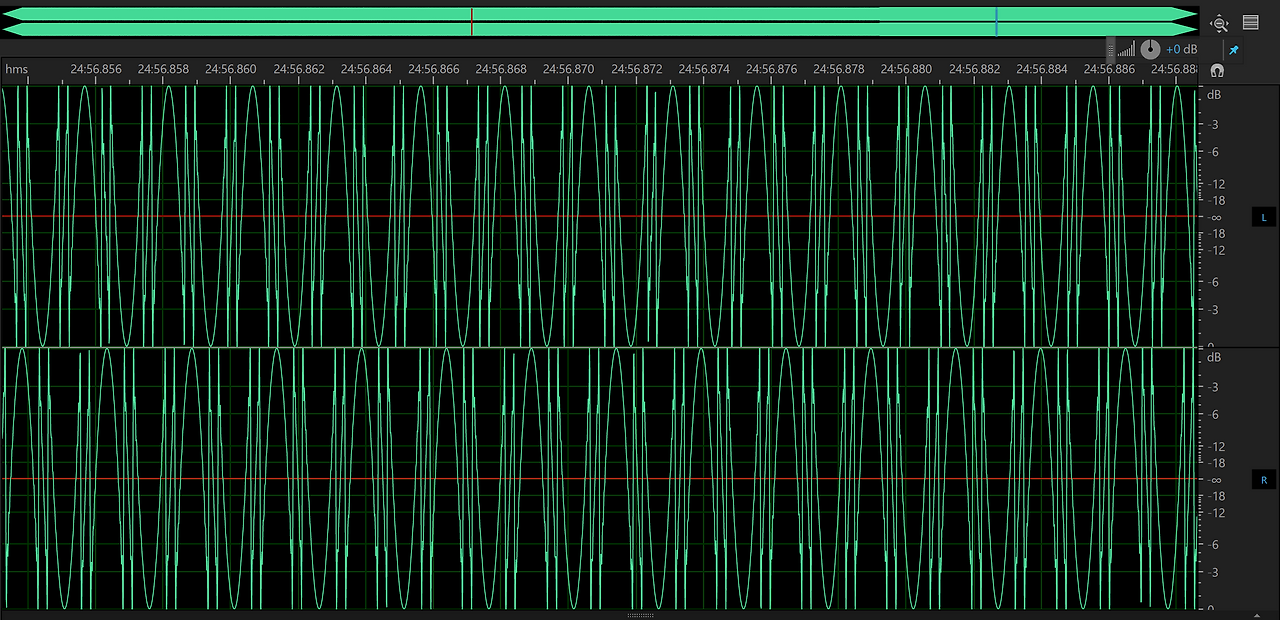1280x620 pixels.
Task: Grab the HUD grip handle
Action: pos(1110,49)
